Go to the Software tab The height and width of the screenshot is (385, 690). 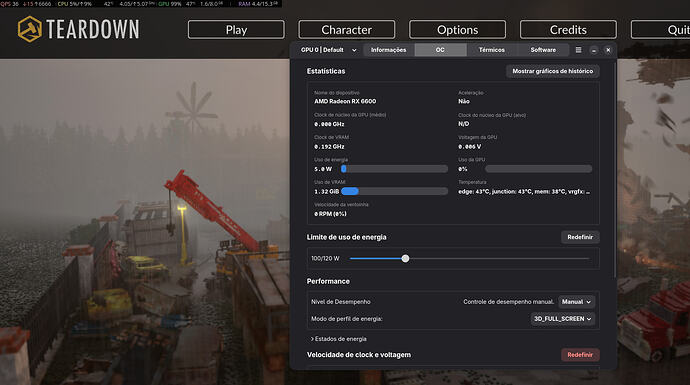543,50
